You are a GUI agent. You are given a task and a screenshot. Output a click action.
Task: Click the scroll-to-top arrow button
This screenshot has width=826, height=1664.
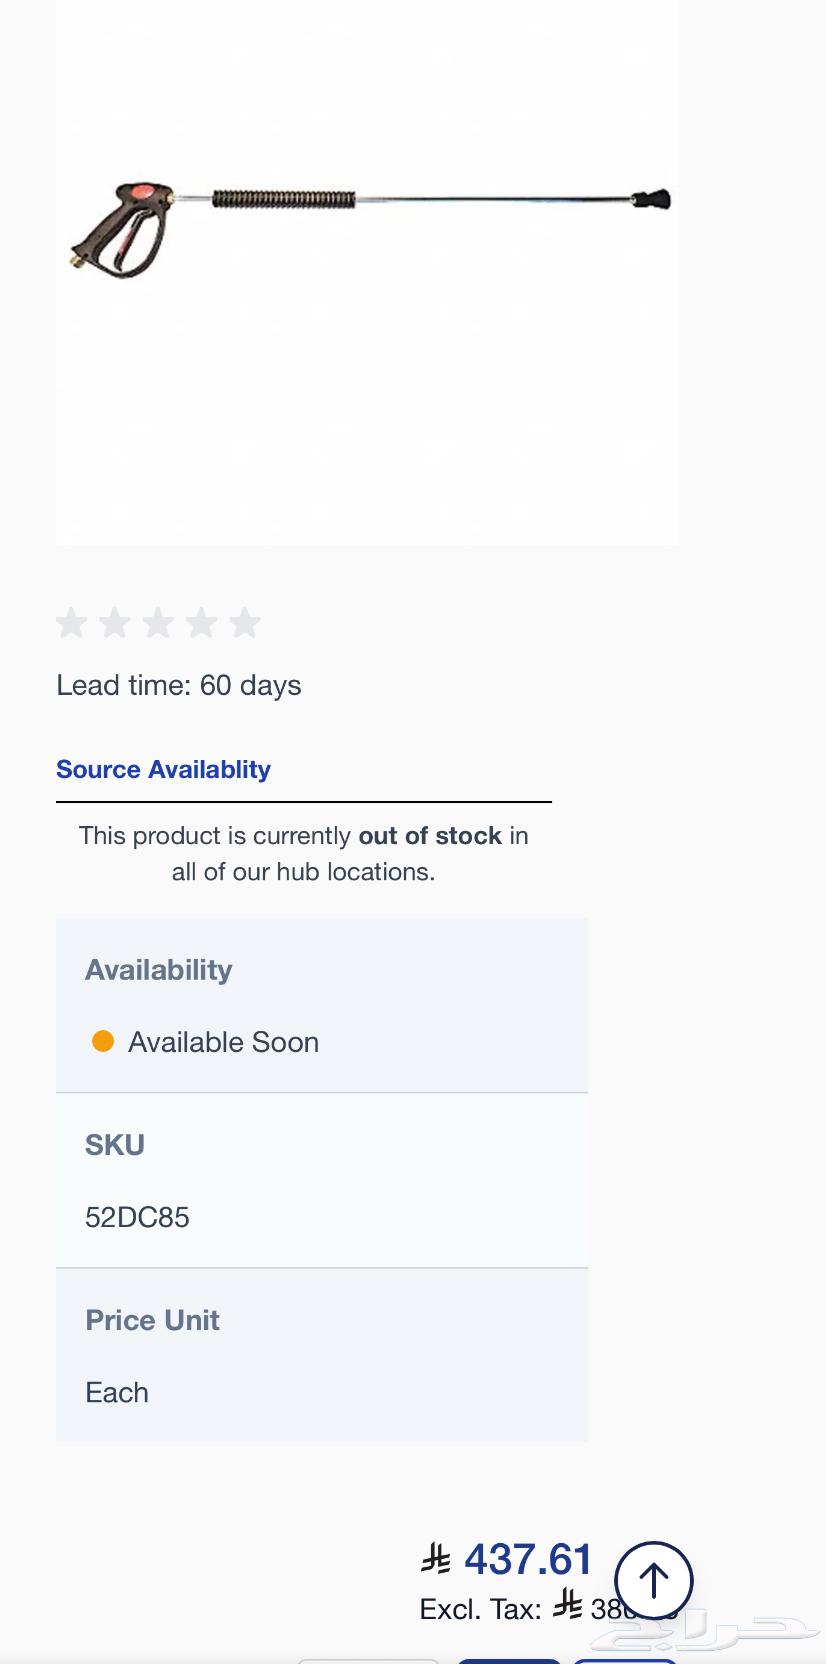[653, 1580]
